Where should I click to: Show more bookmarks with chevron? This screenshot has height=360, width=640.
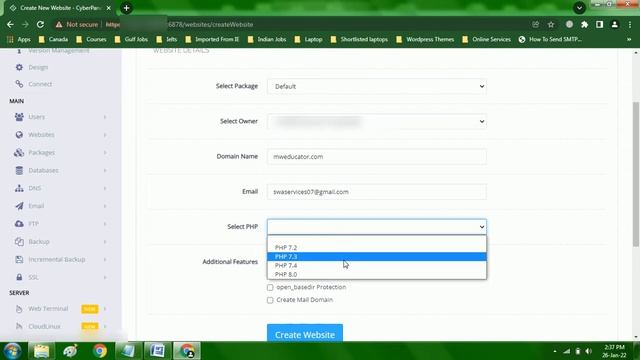coord(629,40)
